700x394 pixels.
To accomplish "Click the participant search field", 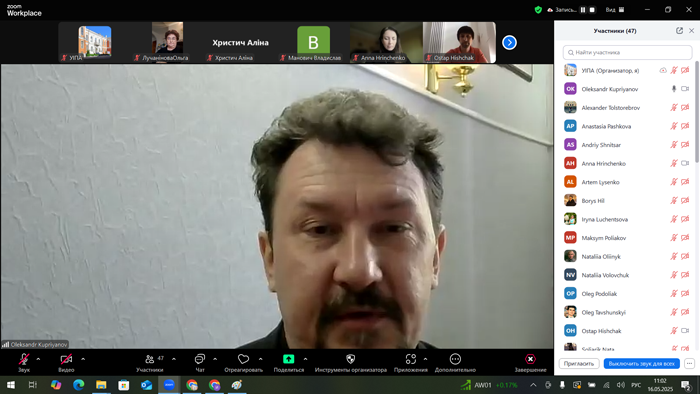I will click(627, 52).
